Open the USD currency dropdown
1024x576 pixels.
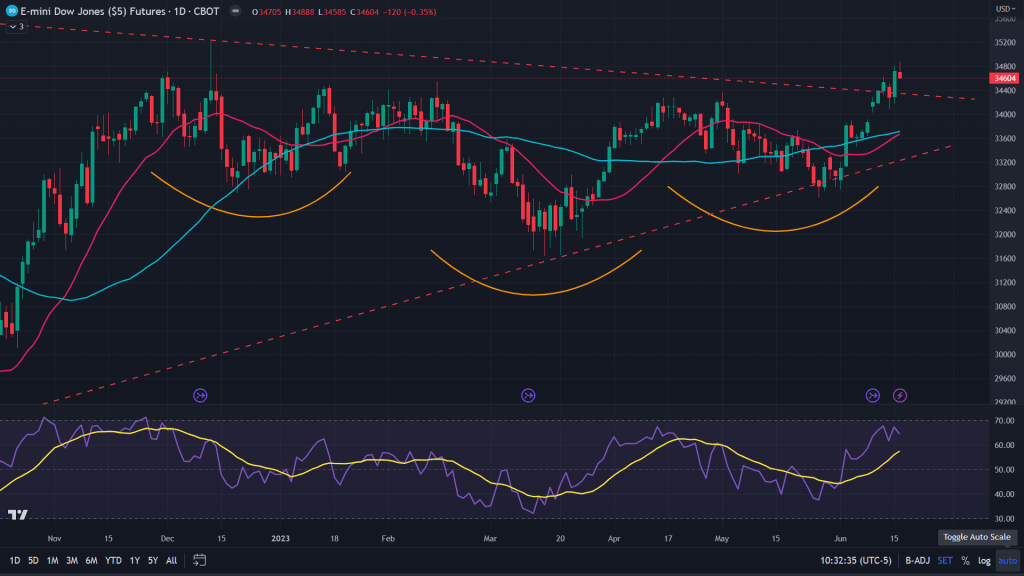1004,10
